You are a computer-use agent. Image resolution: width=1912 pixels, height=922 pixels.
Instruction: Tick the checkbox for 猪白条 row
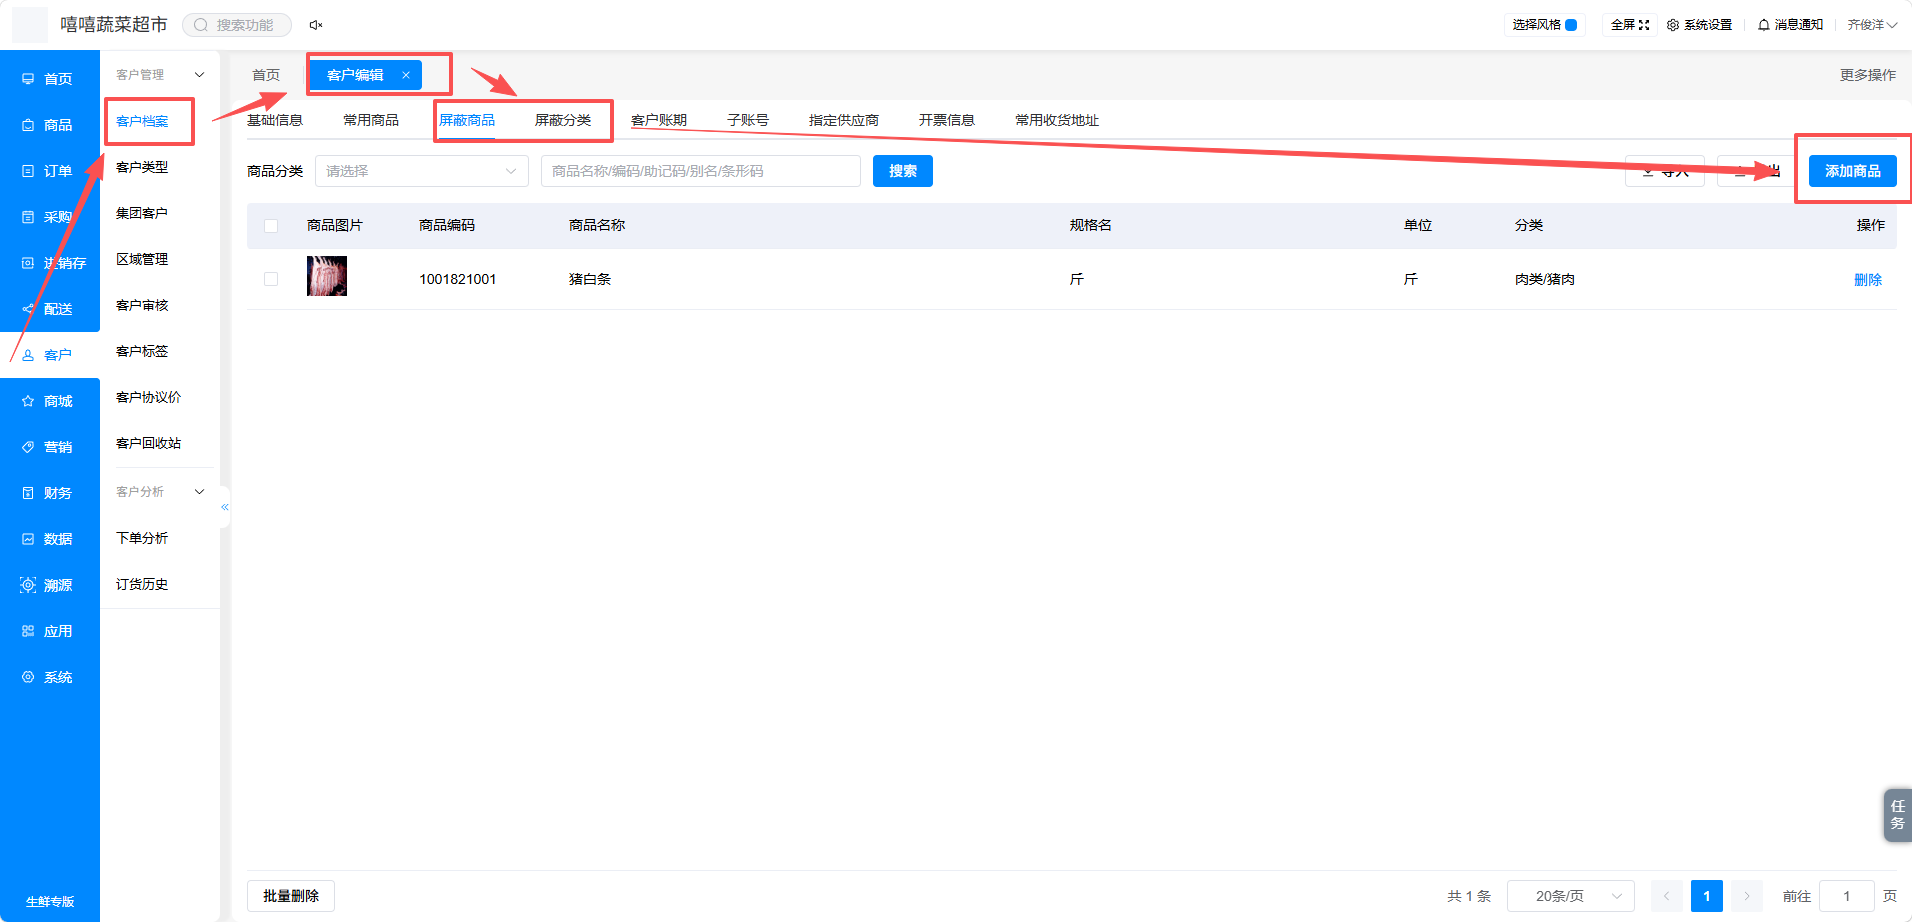click(x=271, y=279)
